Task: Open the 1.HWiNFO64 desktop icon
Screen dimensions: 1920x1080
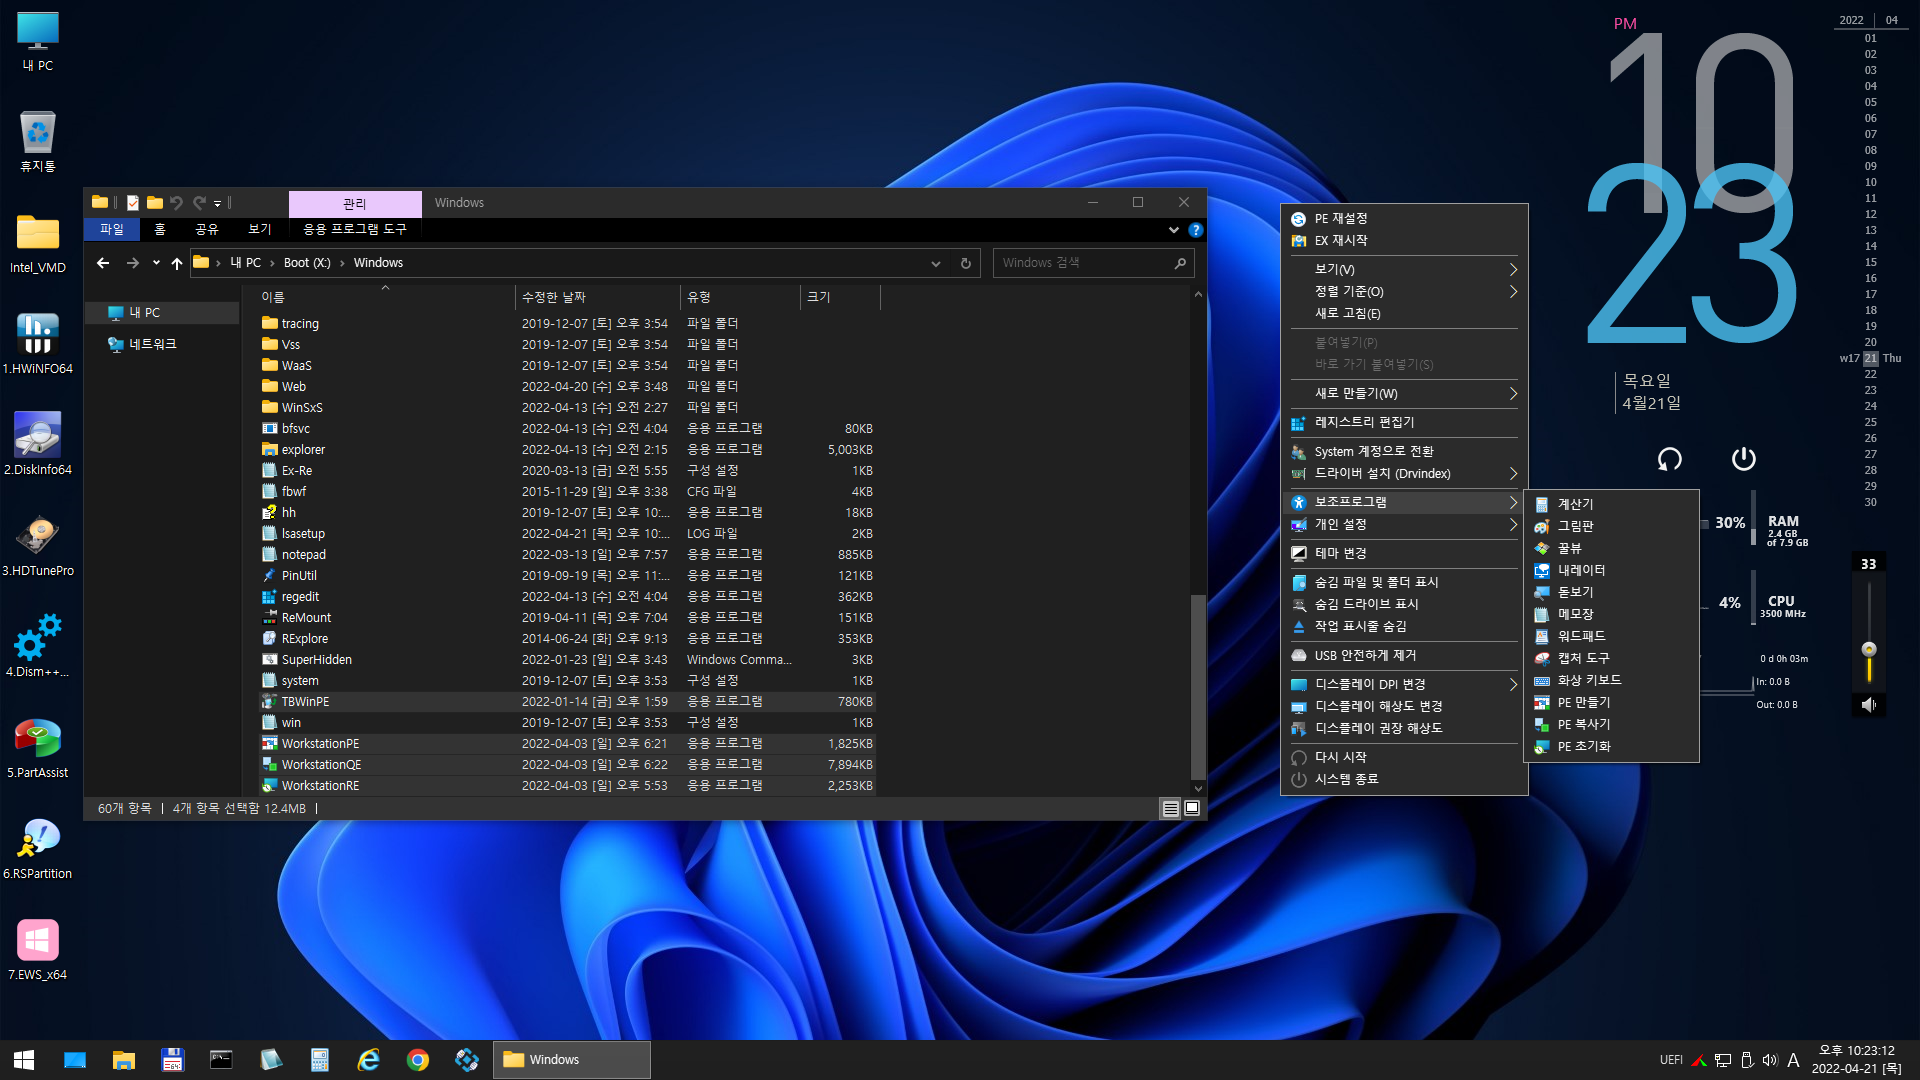Action: 38,343
